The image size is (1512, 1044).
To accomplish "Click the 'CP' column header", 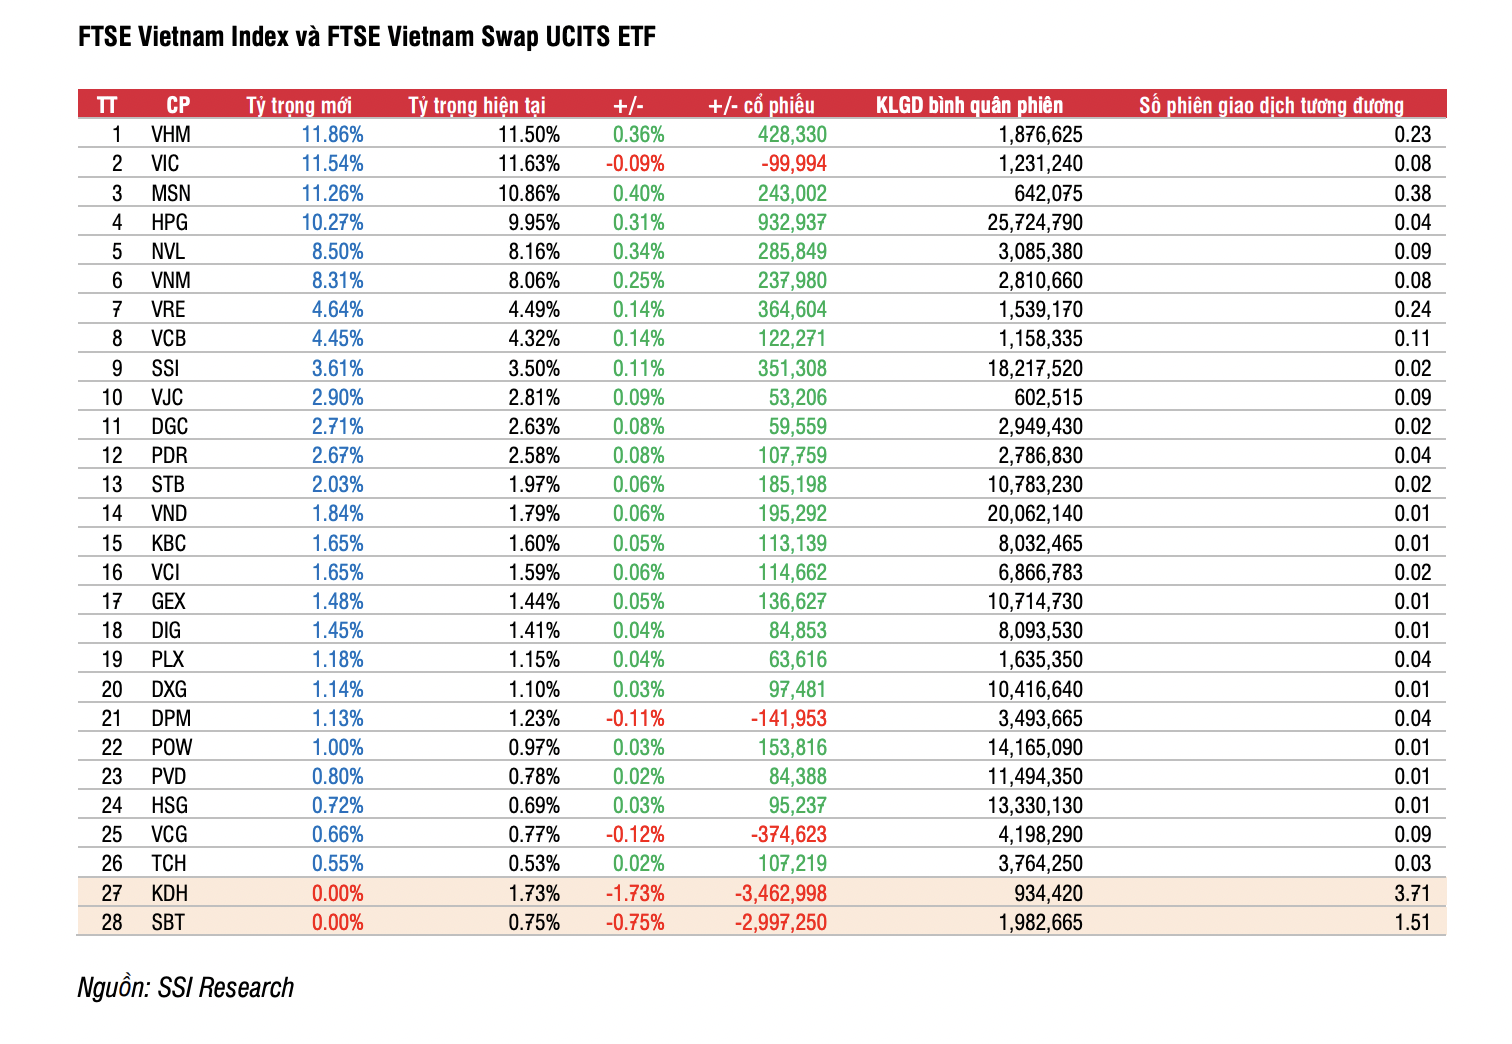I will pos(178,105).
